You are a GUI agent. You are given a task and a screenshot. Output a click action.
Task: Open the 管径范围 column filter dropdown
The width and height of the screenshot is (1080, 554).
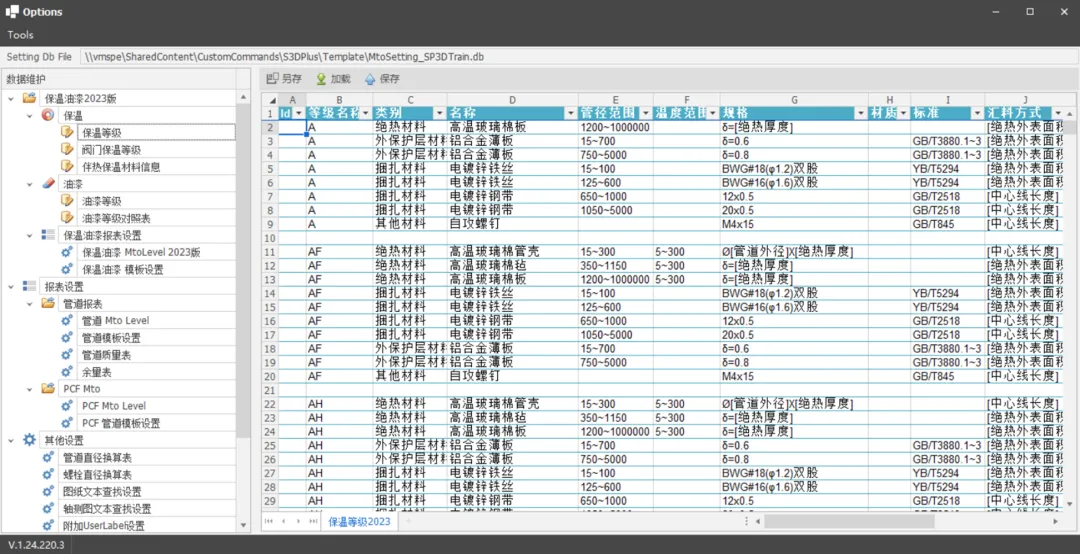click(645, 113)
